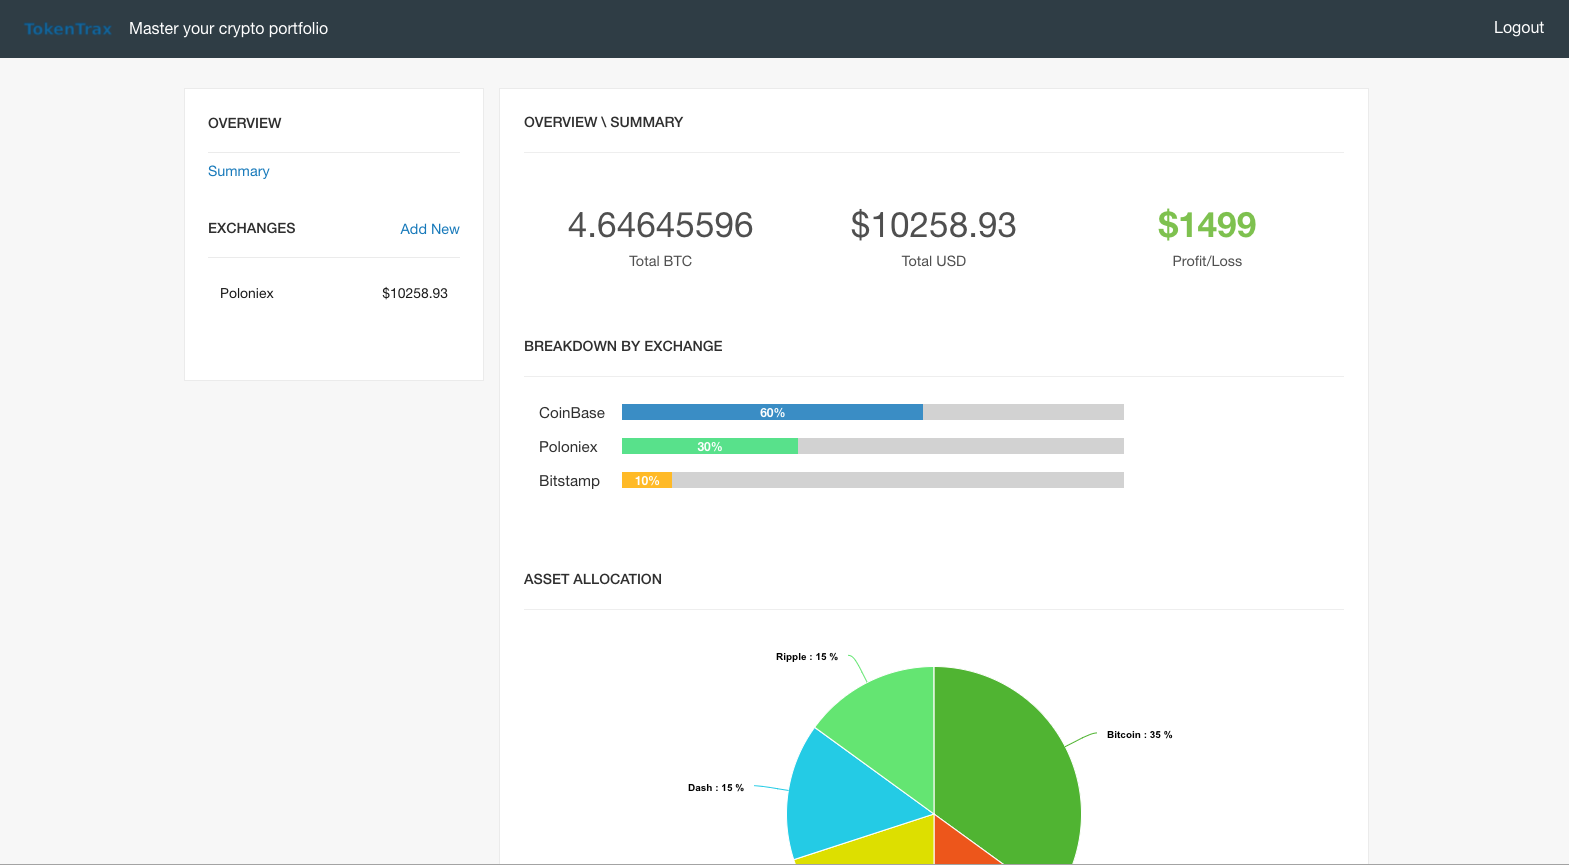Click the Poloniex 30% green bar
The width and height of the screenshot is (1569, 865).
click(x=709, y=446)
